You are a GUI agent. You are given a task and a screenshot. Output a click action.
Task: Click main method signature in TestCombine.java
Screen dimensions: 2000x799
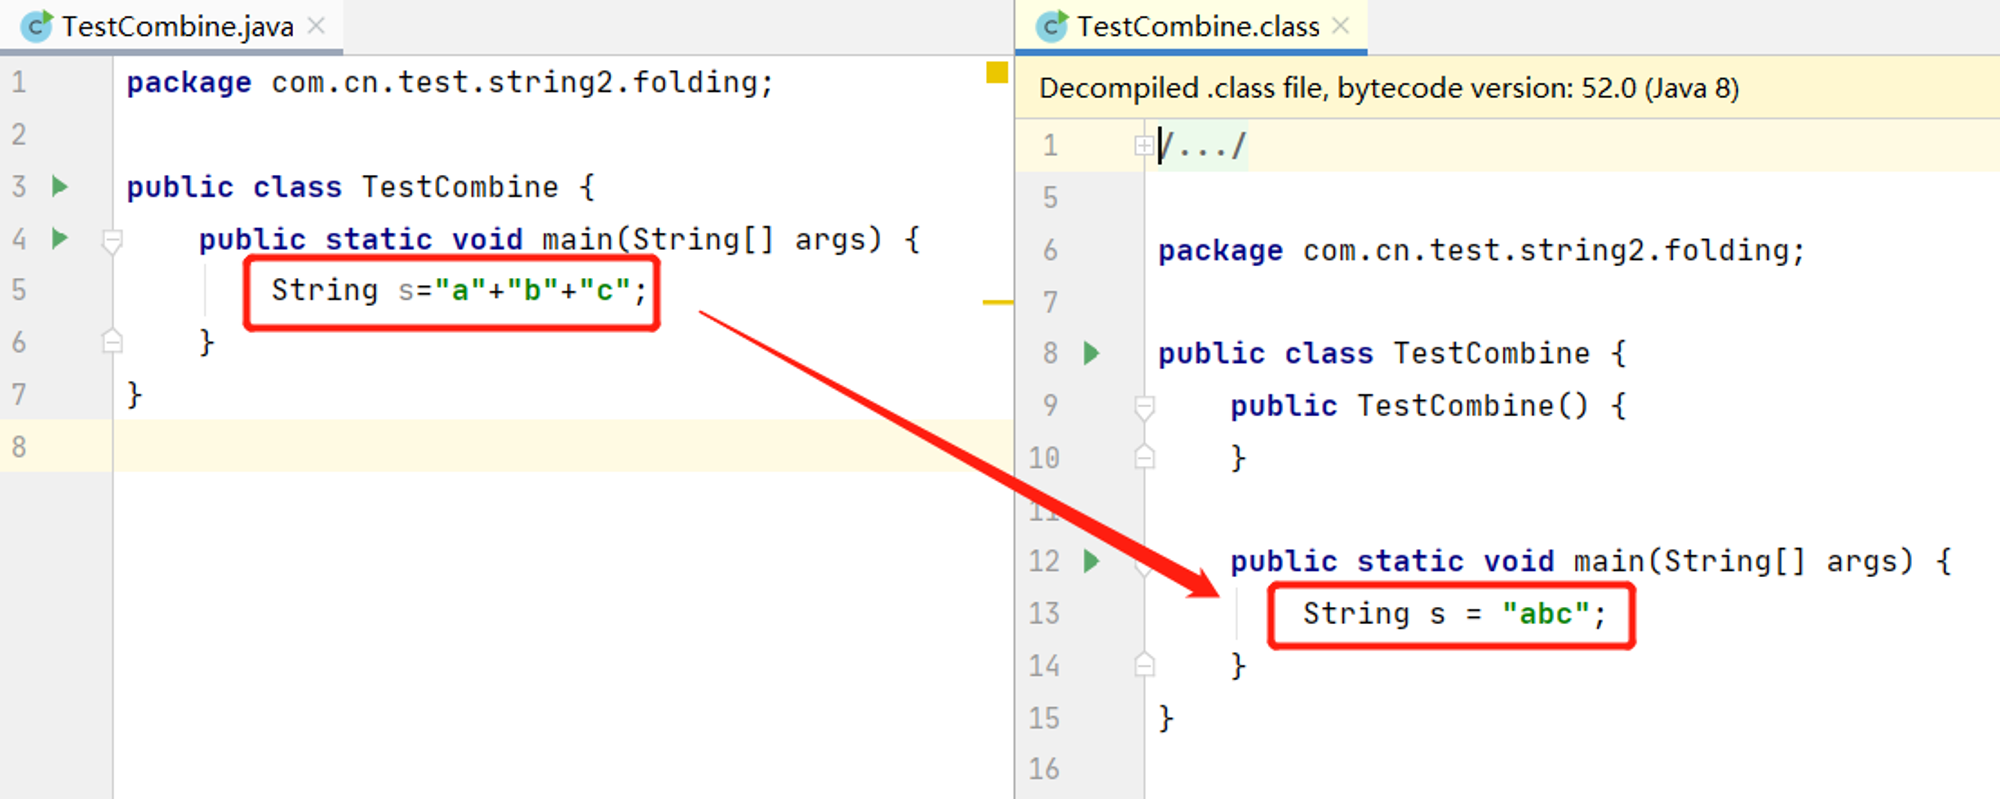coord(559,239)
